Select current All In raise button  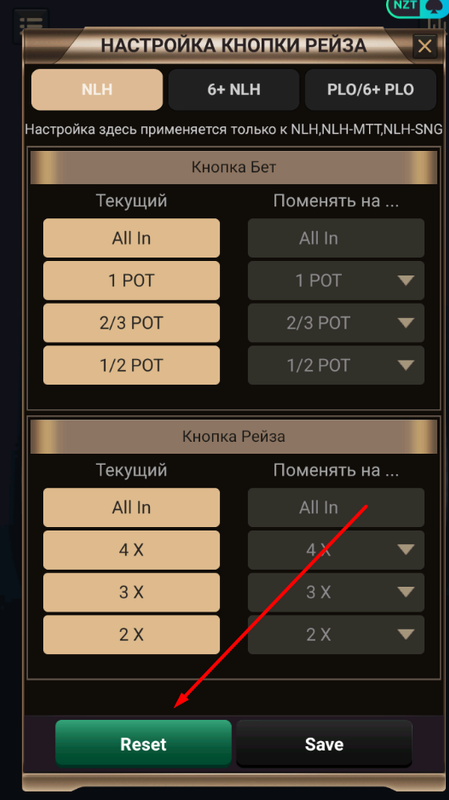[132, 508]
